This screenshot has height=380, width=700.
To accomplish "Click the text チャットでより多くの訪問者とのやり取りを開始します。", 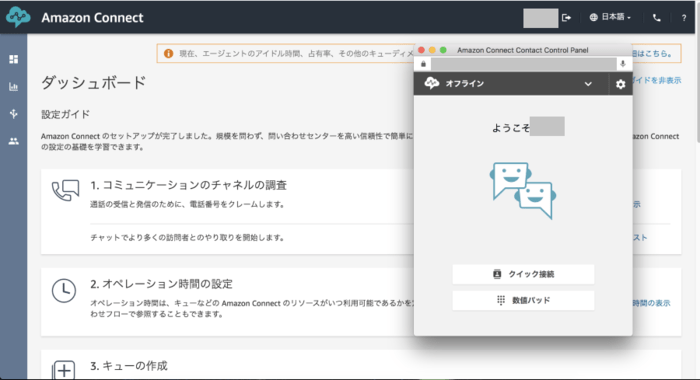I will coord(188,238).
